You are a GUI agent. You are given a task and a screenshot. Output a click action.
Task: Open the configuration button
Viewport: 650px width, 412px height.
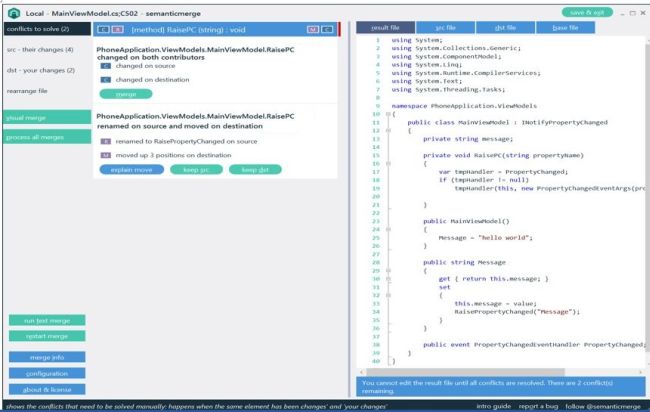[x=47, y=373]
